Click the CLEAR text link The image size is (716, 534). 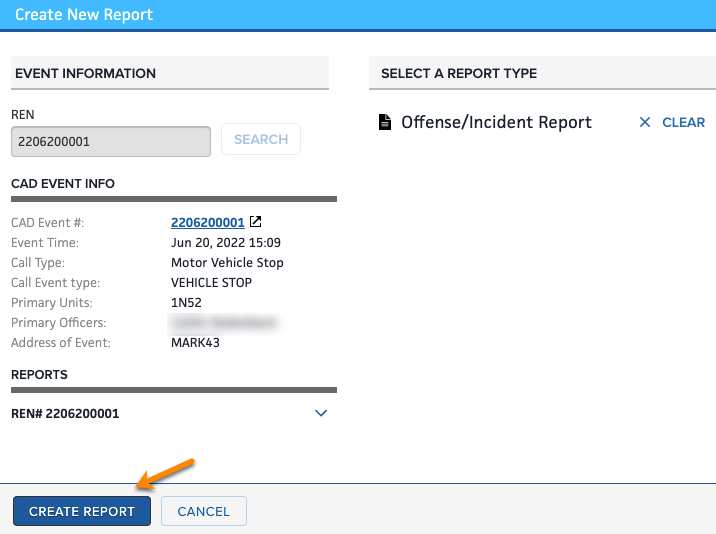pos(683,122)
